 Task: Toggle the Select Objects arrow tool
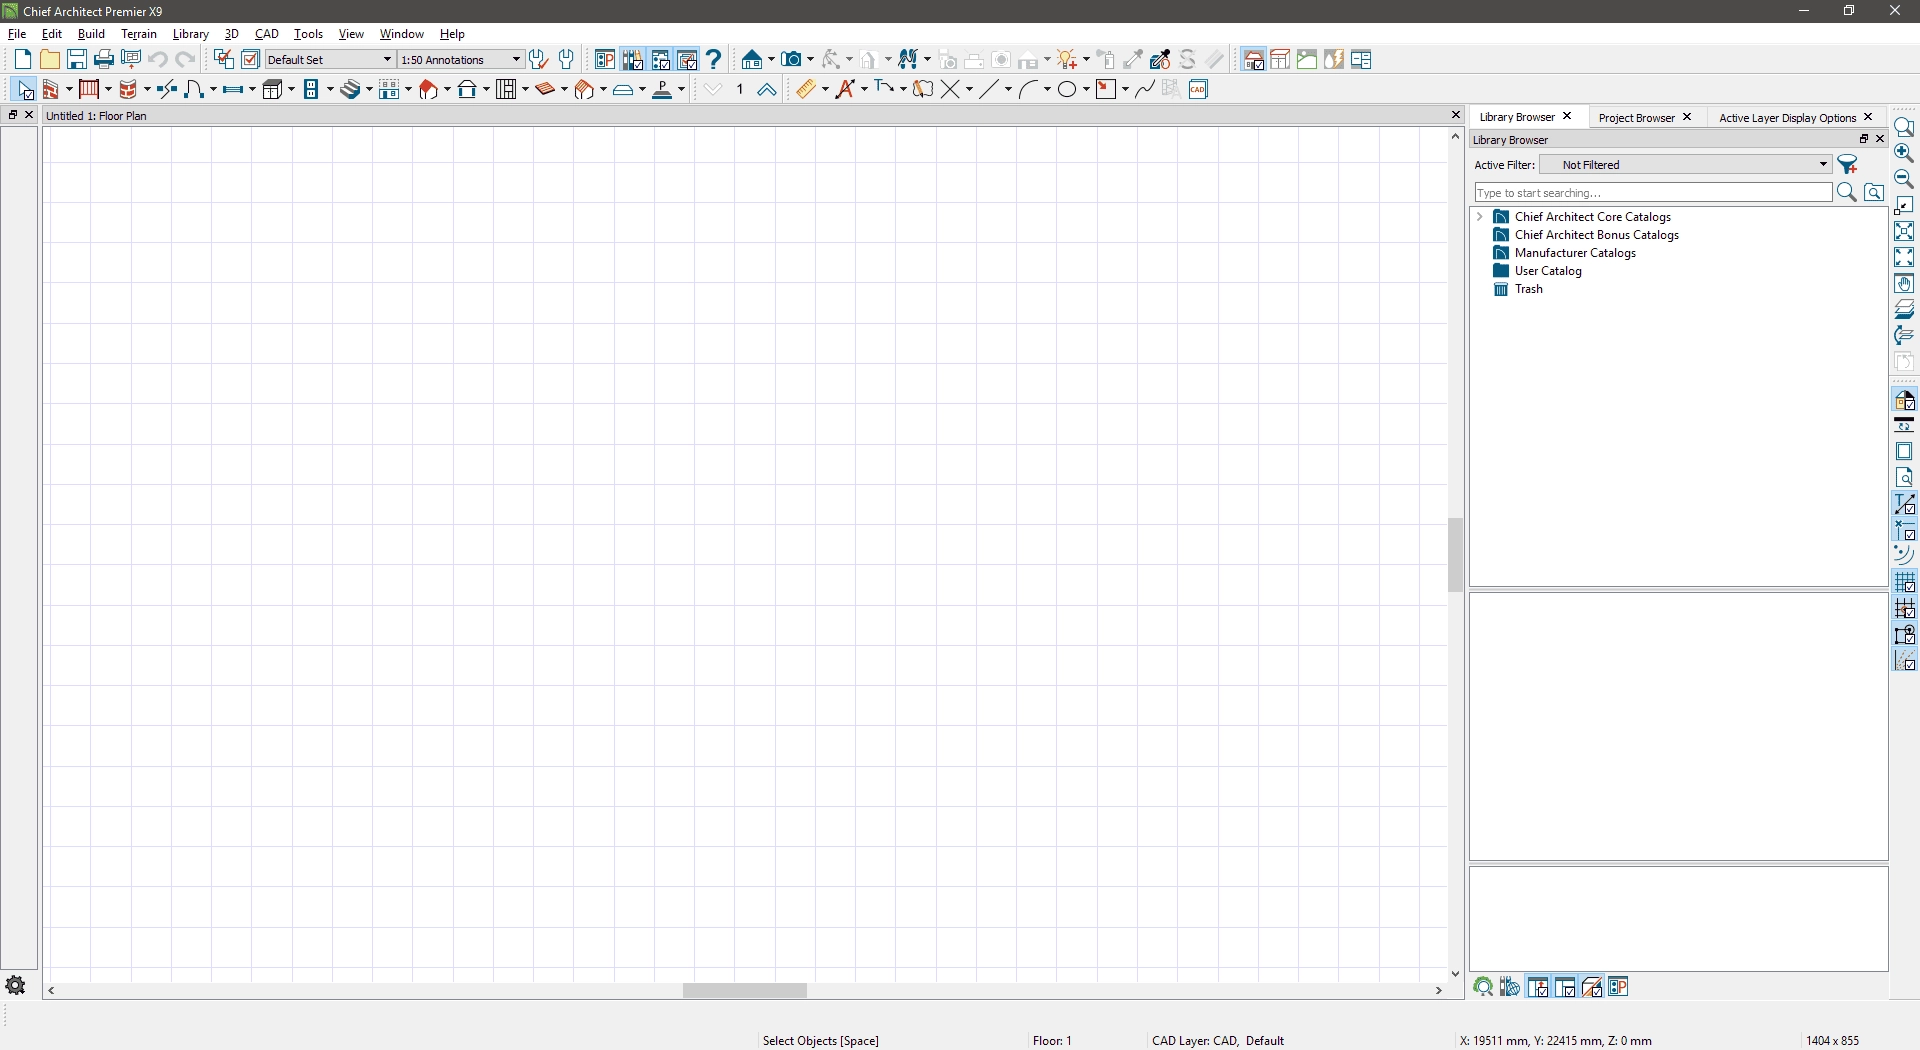tap(24, 90)
